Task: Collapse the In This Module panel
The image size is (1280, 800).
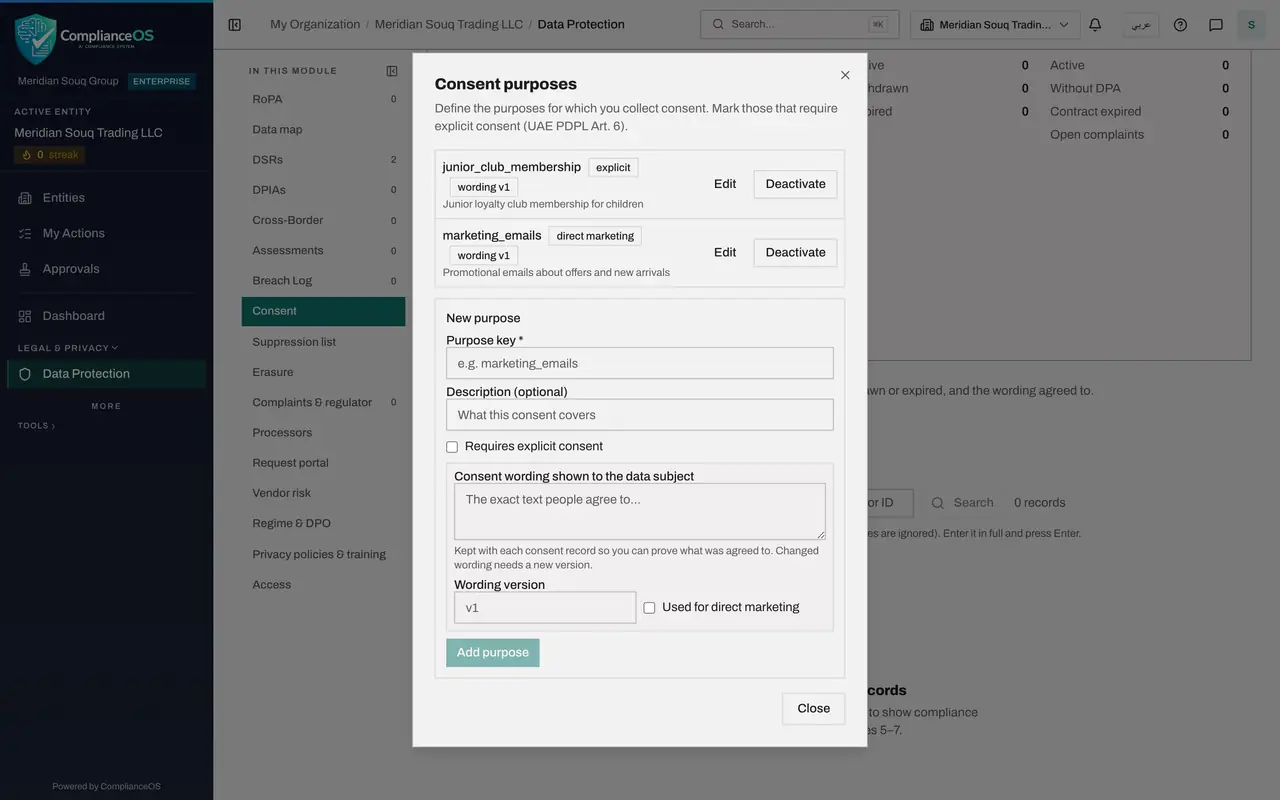Action: pyautogui.click(x=392, y=71)
